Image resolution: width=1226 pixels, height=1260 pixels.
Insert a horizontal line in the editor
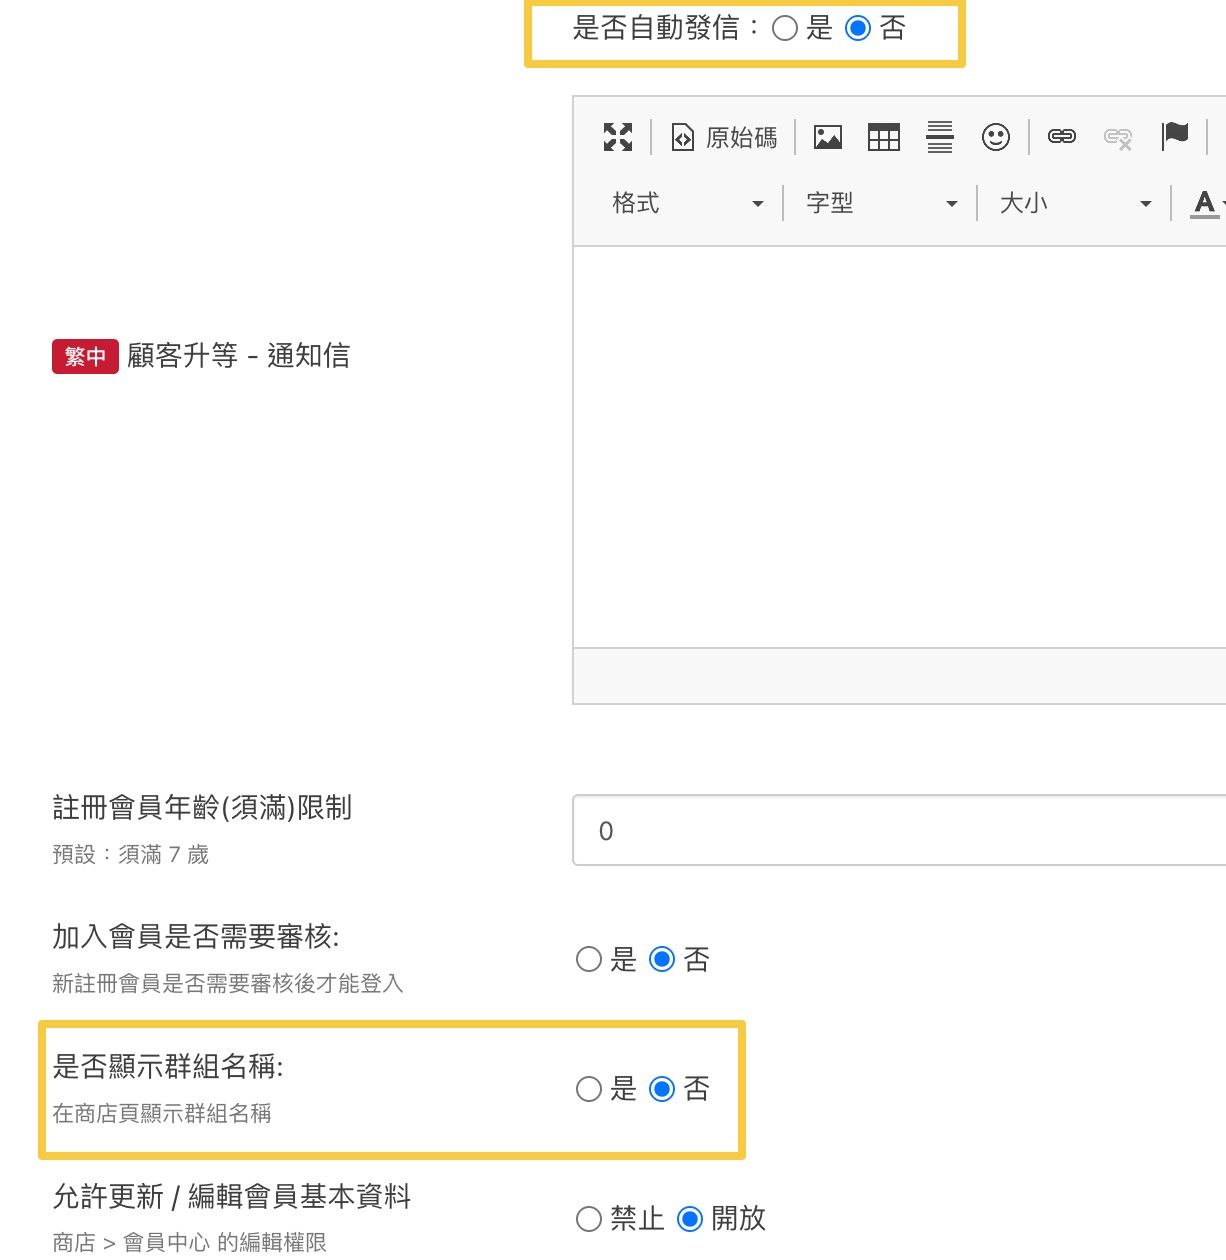point(940,137)
